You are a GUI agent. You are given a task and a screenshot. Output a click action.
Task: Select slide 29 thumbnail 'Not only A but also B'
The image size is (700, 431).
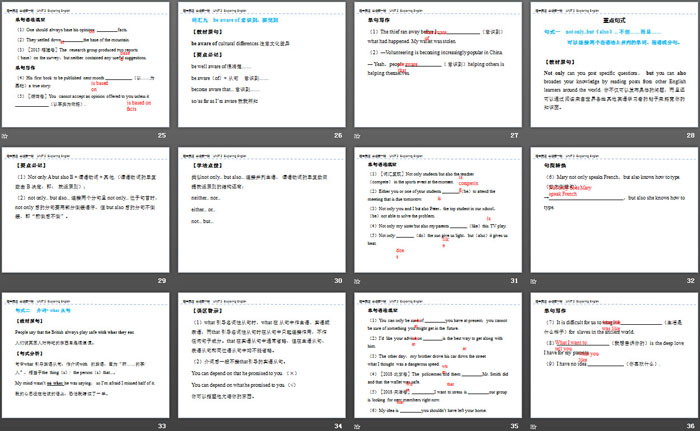coord(86,210)
